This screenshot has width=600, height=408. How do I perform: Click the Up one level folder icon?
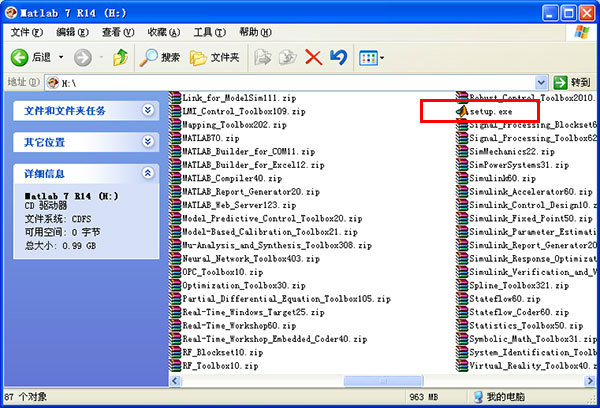tap(119, 57)
